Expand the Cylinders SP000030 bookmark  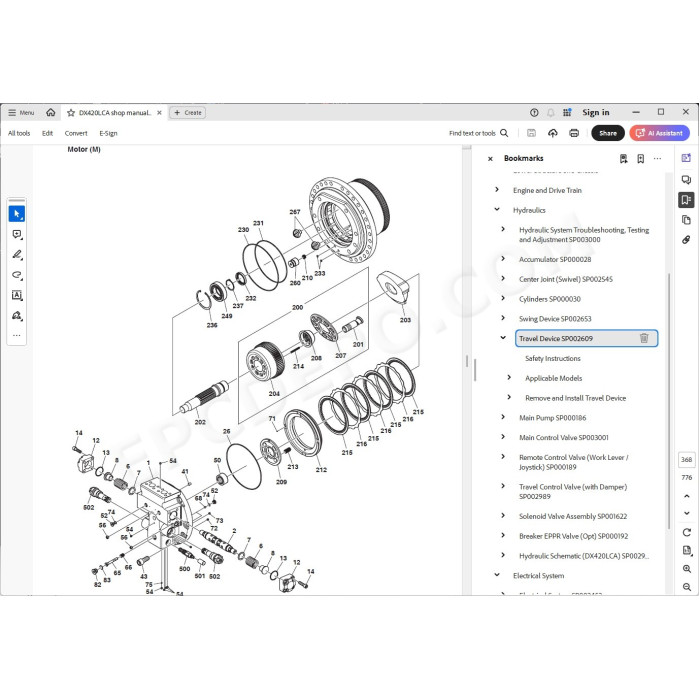coord(503,298)
